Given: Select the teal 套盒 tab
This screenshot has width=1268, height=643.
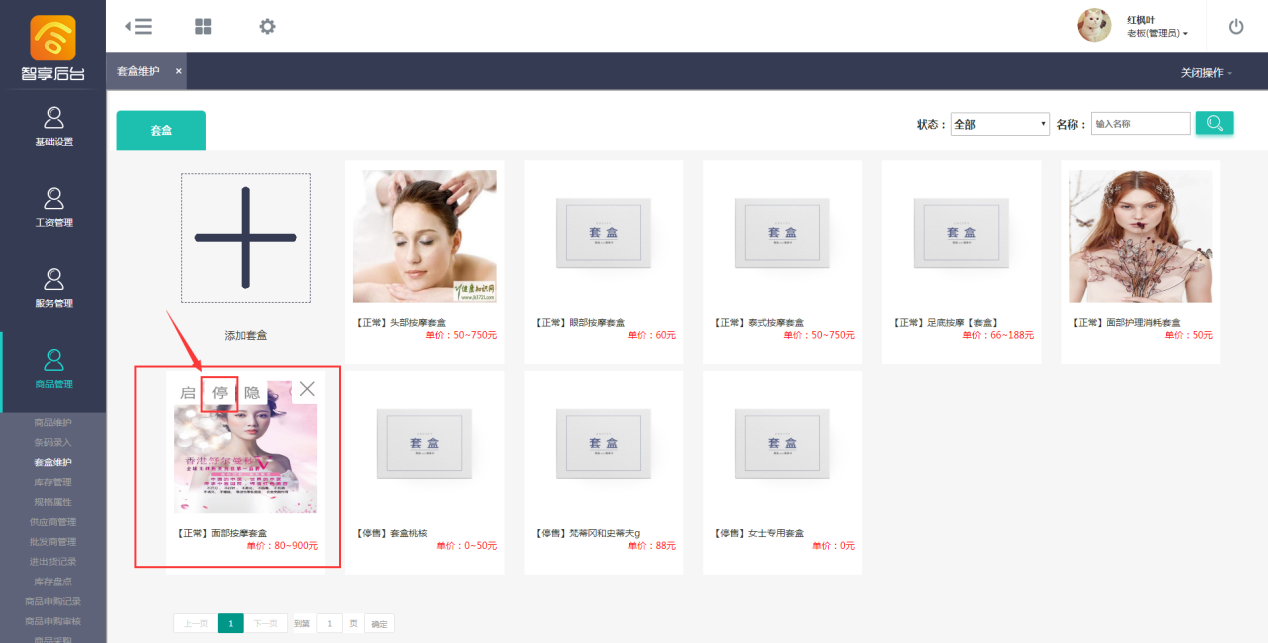Looking at the screenshot, I should click(161, 131).
